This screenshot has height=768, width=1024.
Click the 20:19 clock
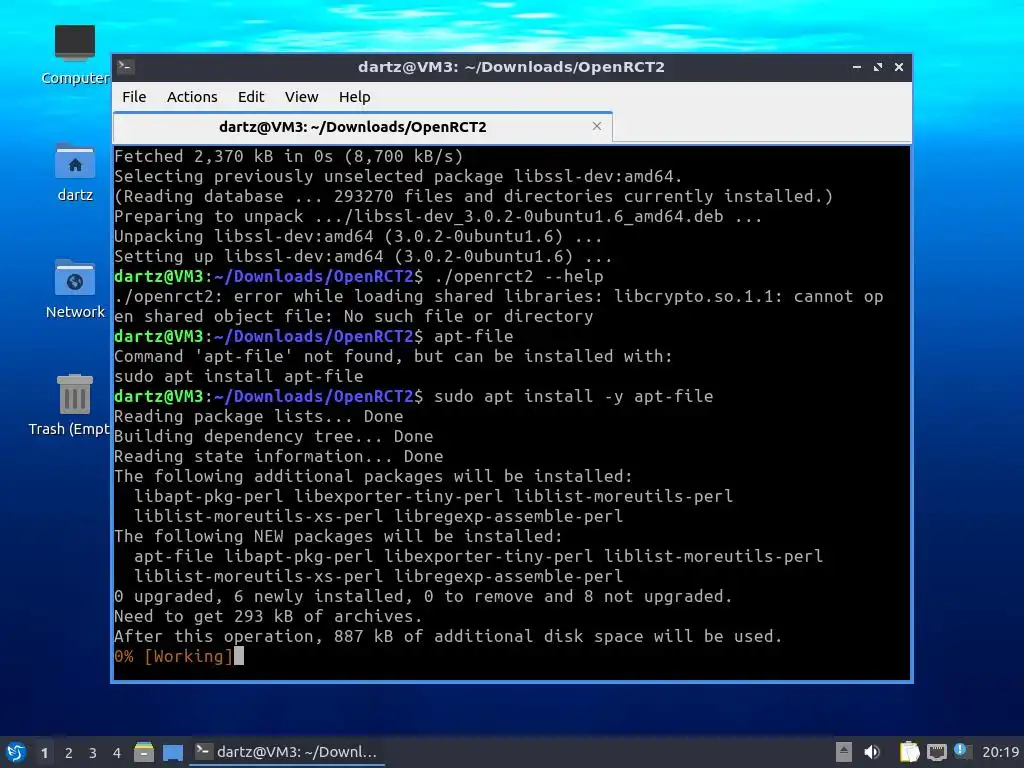point(1000,752)
